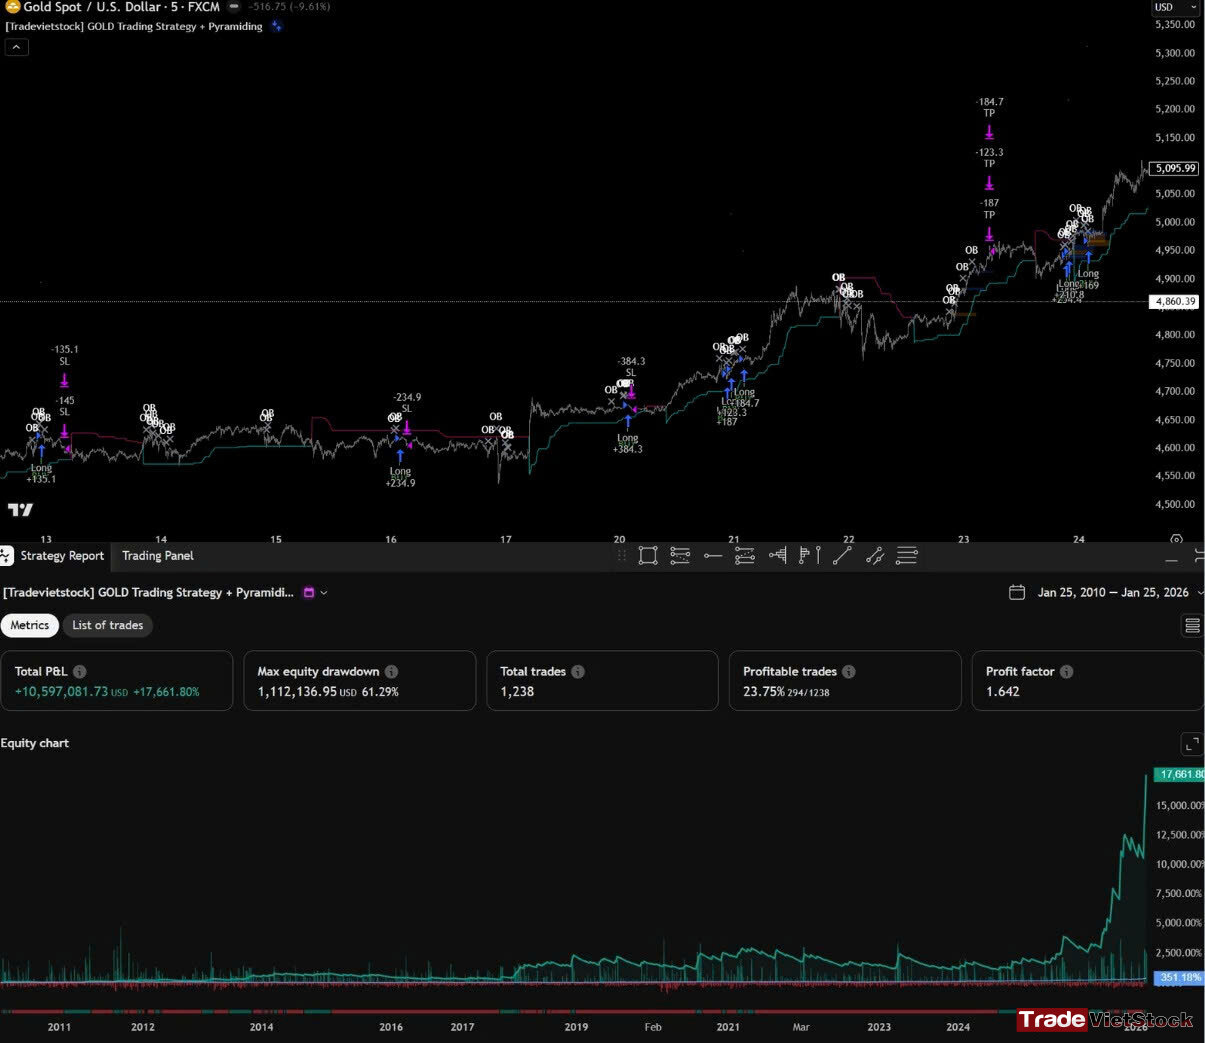The height and width of the screenshot is (1043, 1205).
Task: Show info for Profitable trades
Action: (x=849, y=672)
